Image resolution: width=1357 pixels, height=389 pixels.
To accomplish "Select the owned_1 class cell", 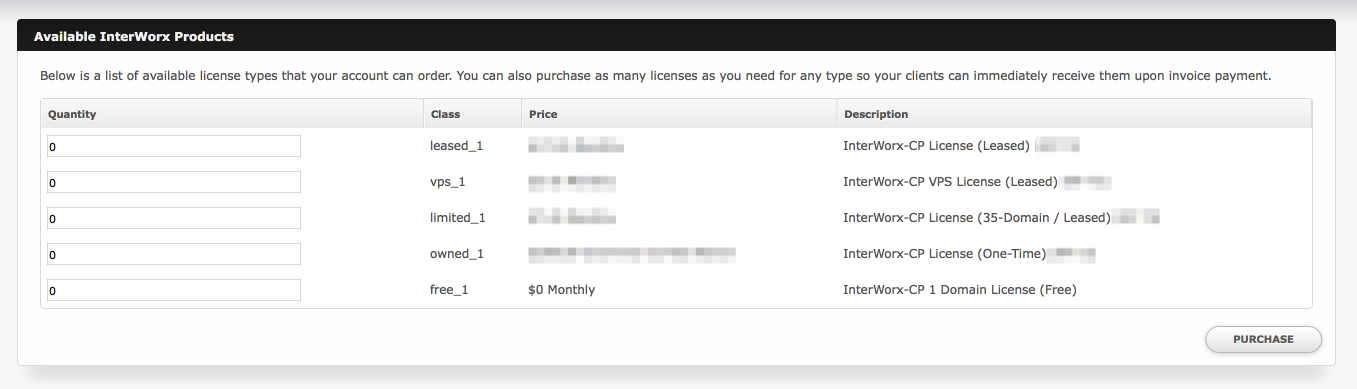I will (457, 254).
